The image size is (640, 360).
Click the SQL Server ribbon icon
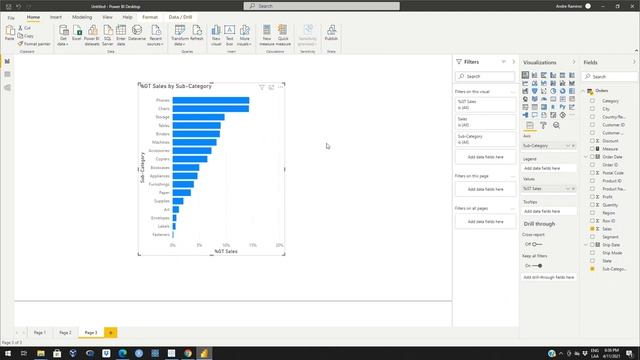[x=107, y=35]
